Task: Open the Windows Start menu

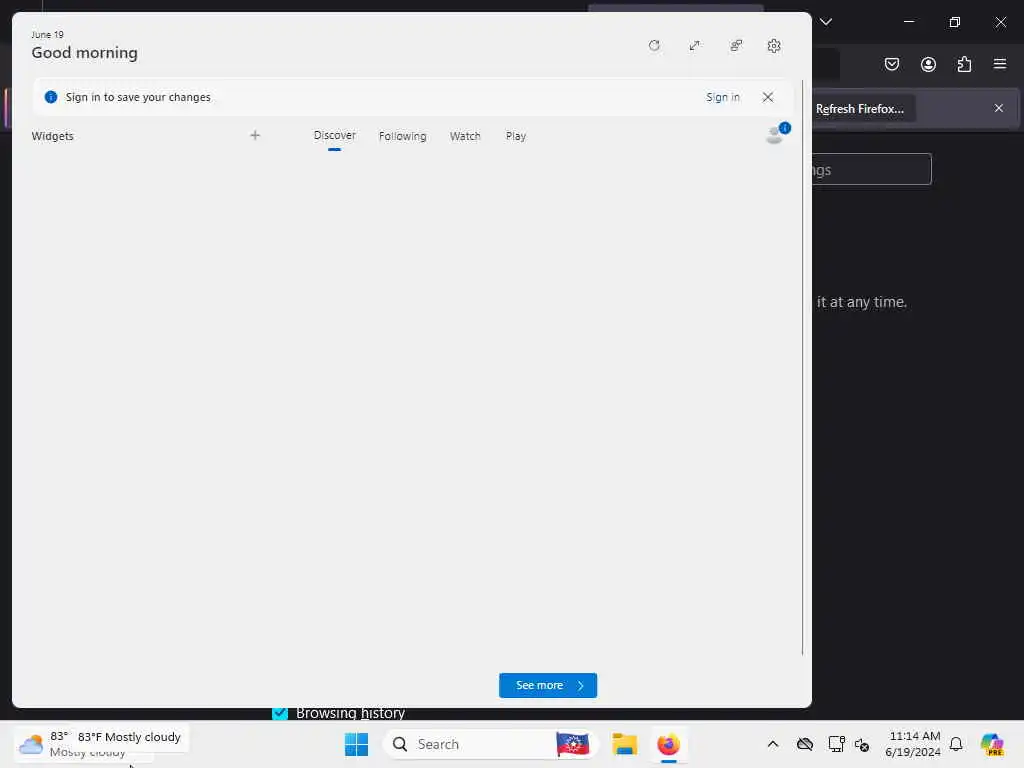Action: [x=357, y=744]
